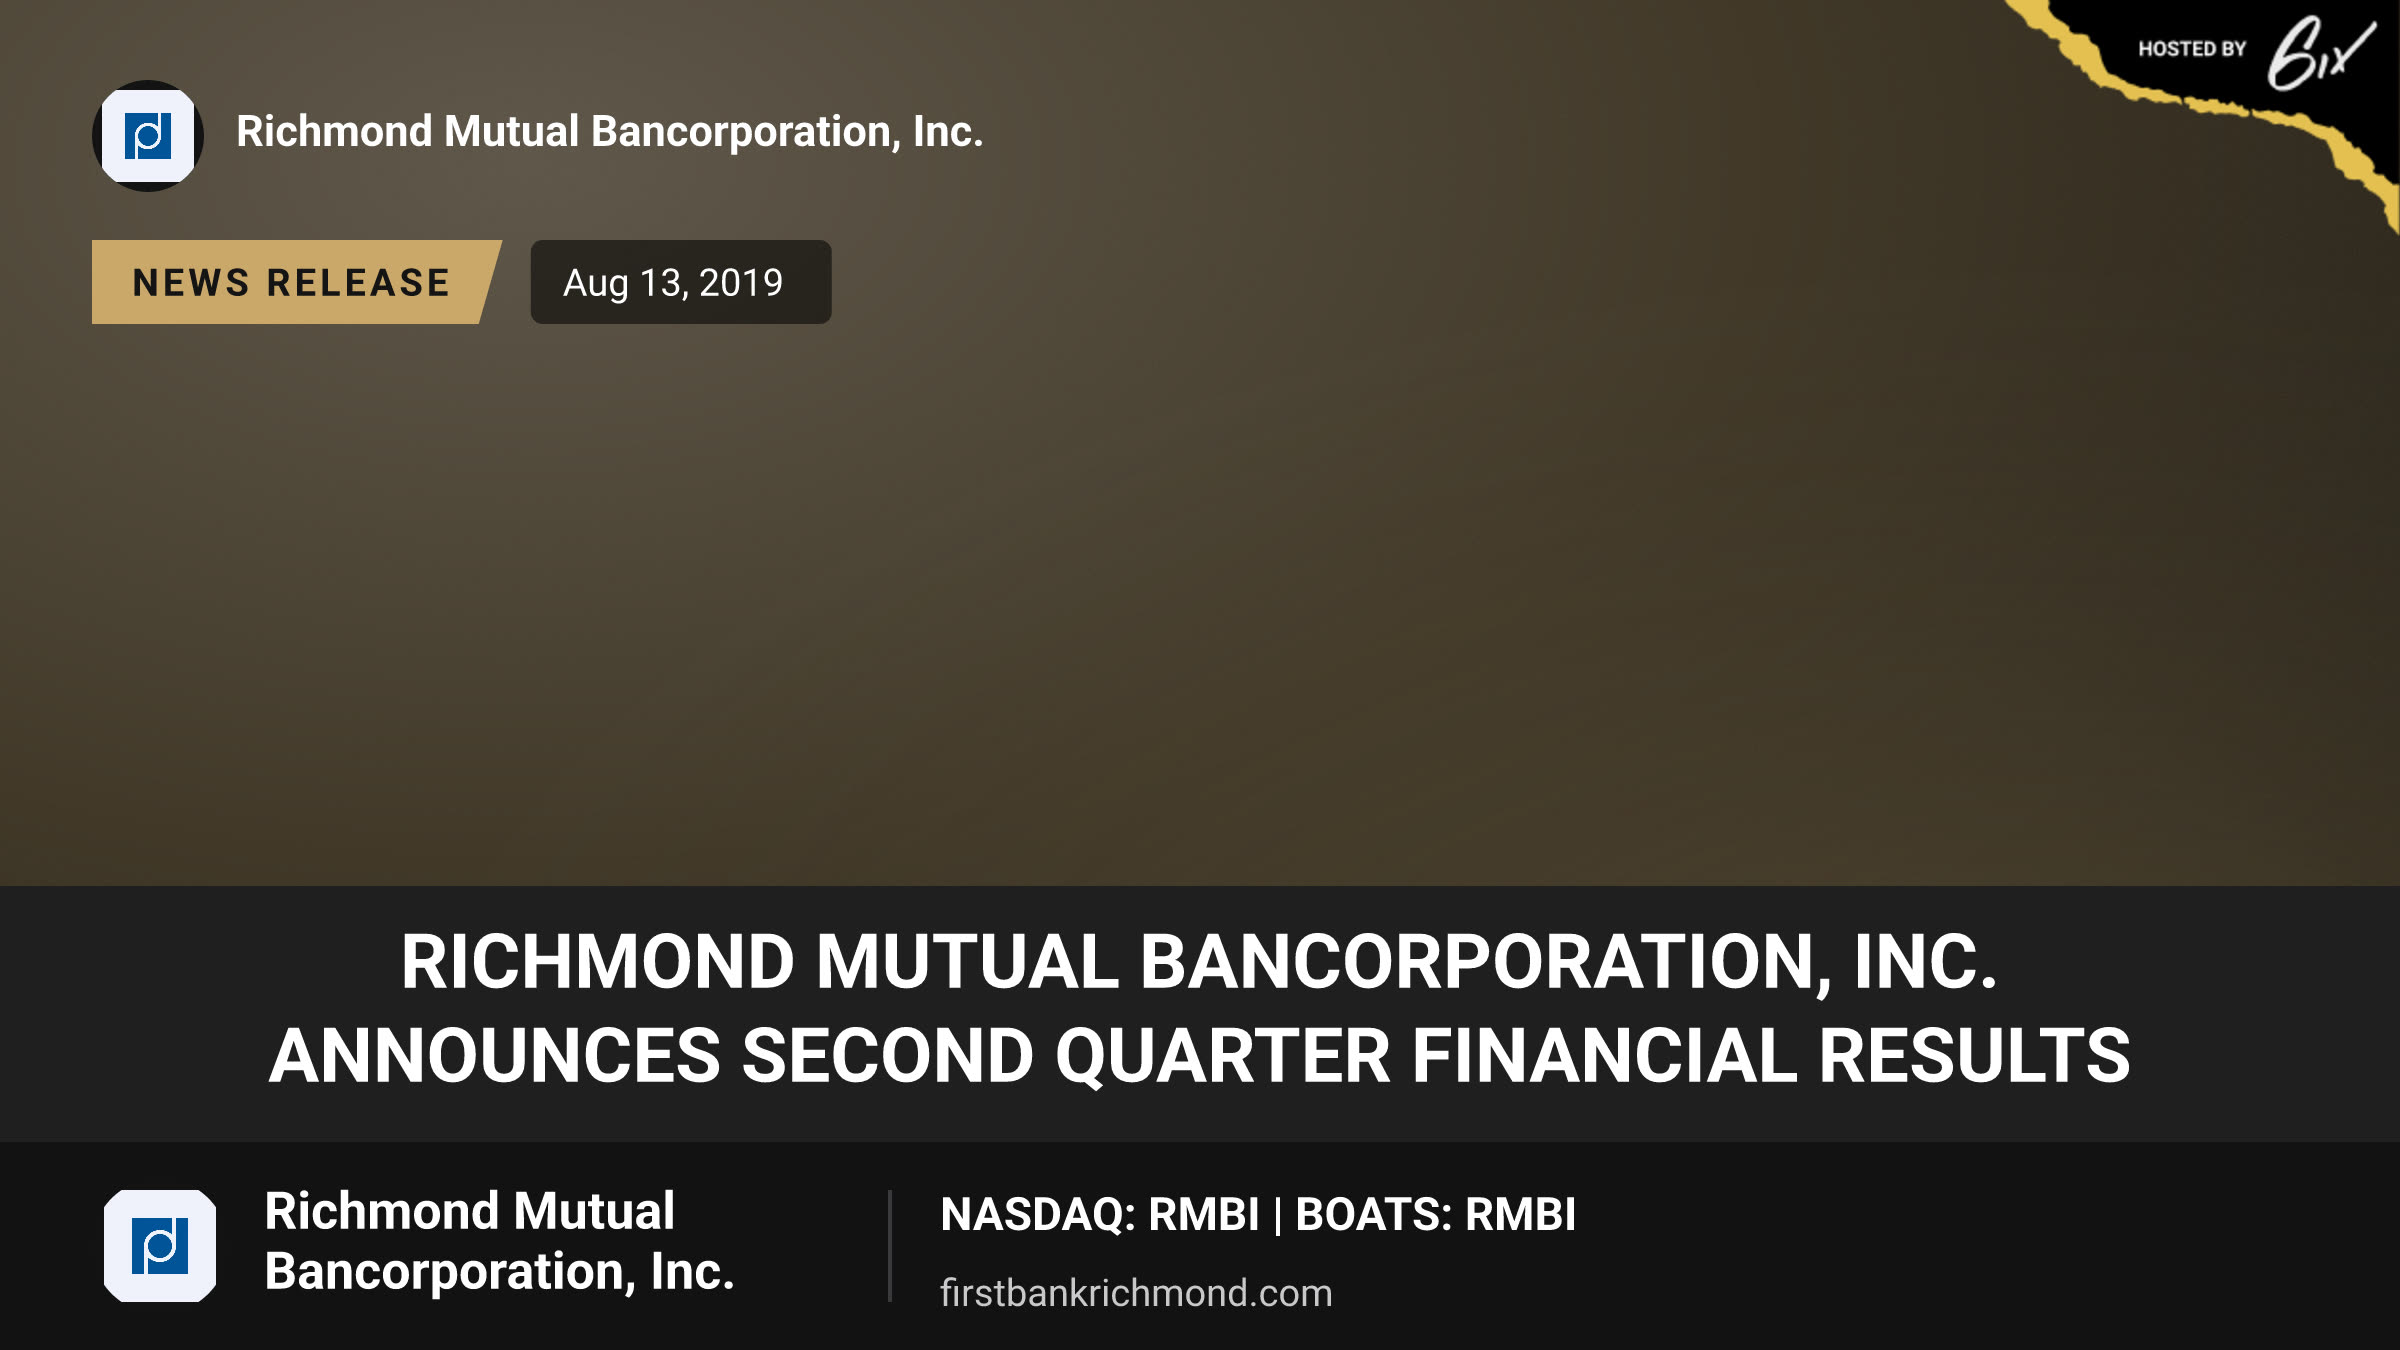Click the 6ix signature logo

(x=2319, y=53)
